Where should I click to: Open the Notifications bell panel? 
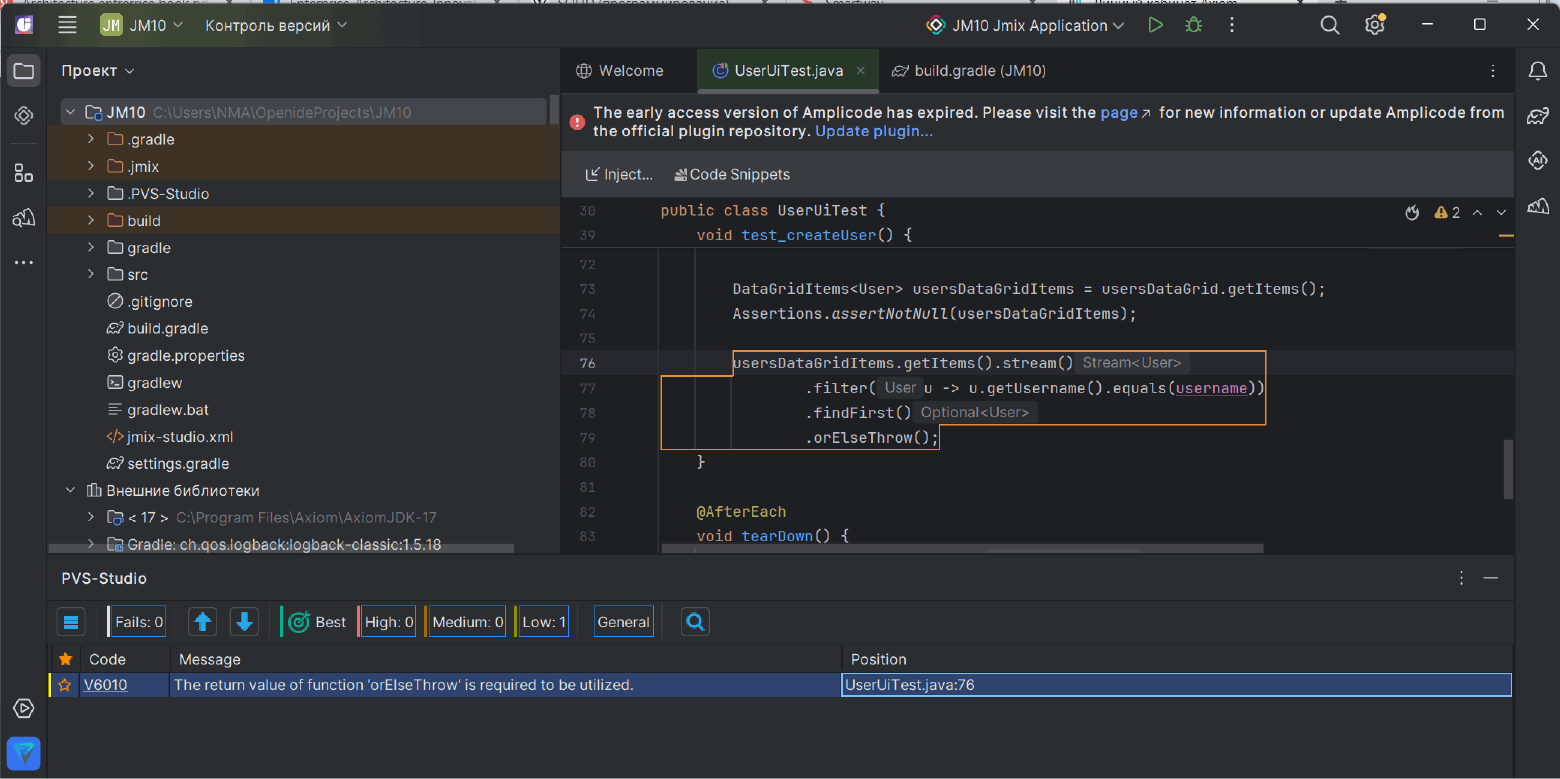click(x=1537, y=71)
